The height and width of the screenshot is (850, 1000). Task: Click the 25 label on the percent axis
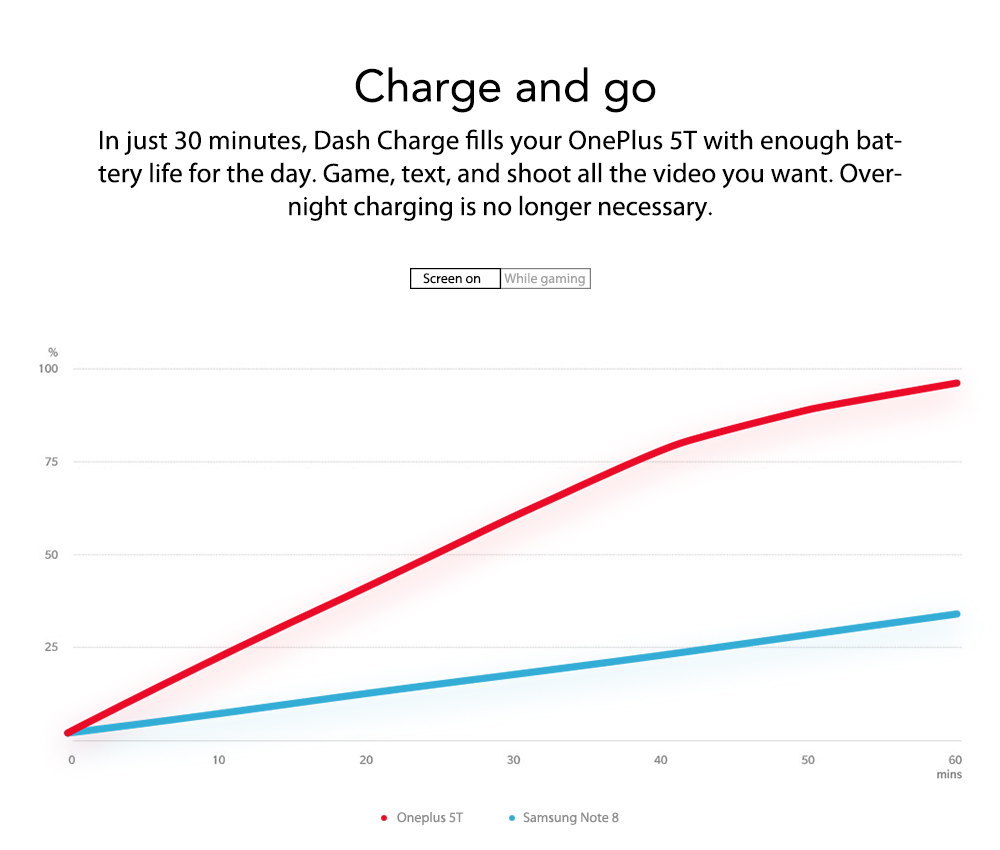coord(50,647)
